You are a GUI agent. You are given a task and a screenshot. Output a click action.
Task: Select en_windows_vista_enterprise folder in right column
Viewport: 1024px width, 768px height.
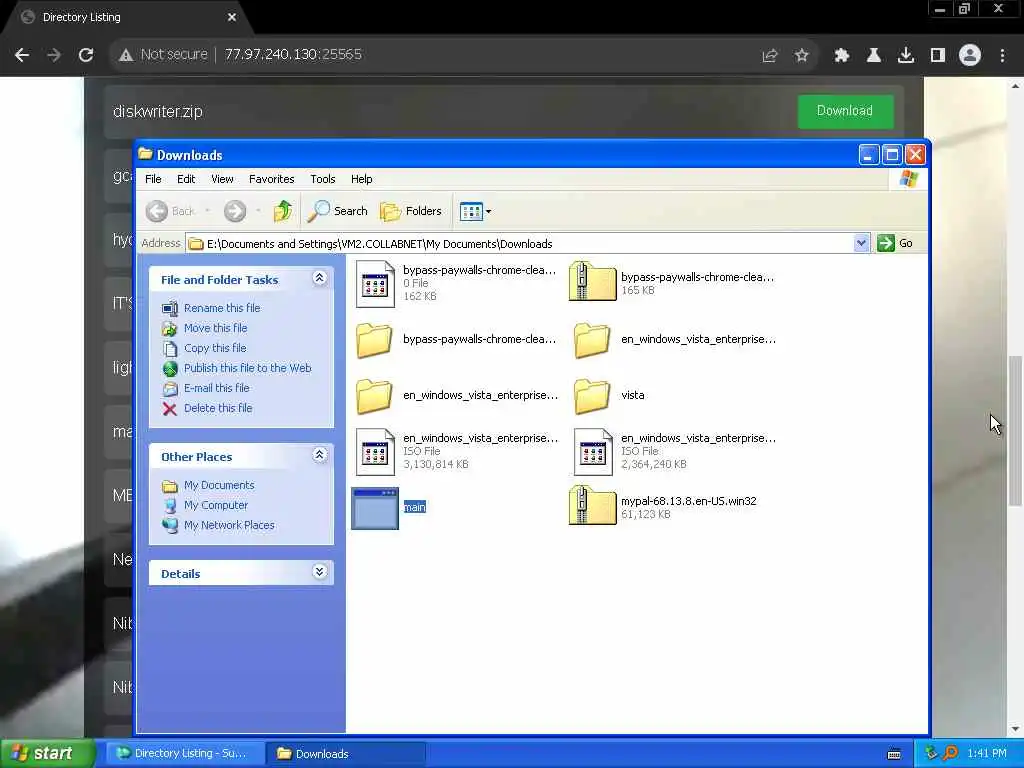pos(592,340)
